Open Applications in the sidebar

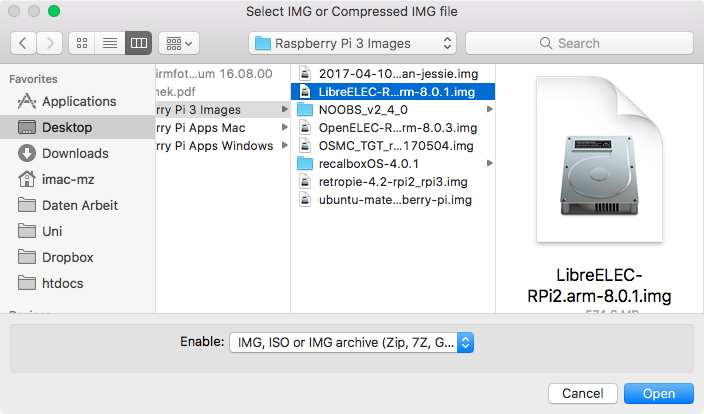(77, 101)
